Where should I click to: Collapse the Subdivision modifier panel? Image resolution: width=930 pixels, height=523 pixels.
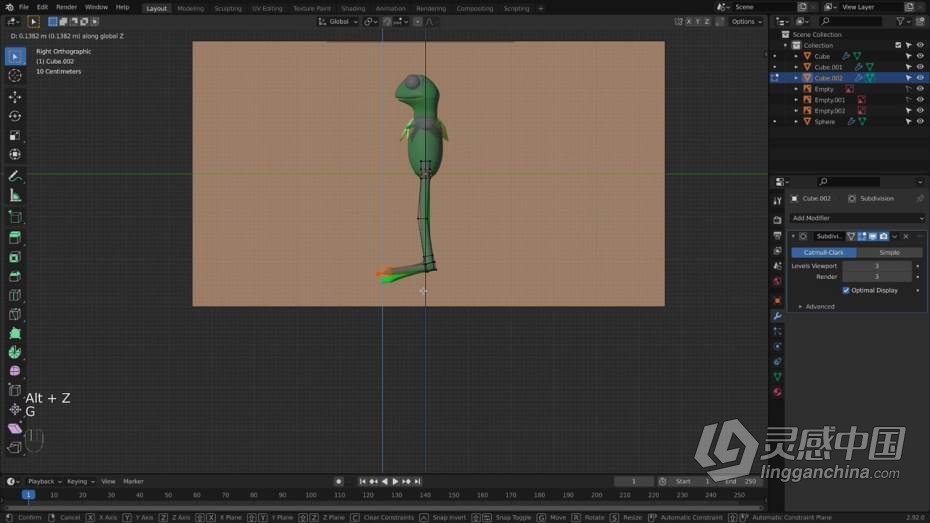[x=794, y=236]
